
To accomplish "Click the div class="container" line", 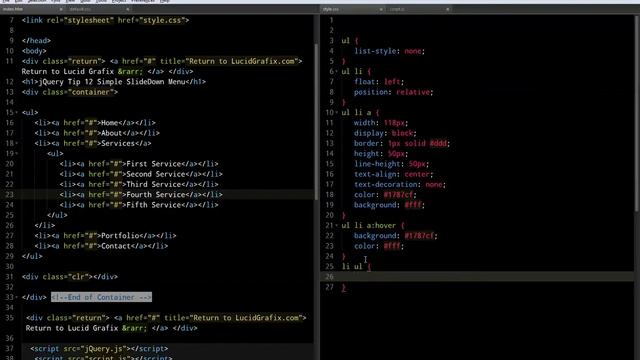I will 70,92.
